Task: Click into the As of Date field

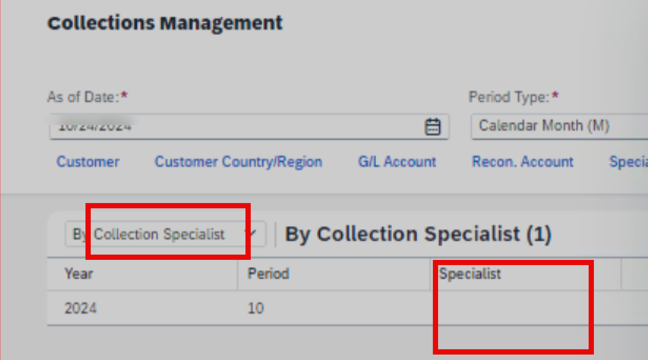Action: tap(249, 126)
